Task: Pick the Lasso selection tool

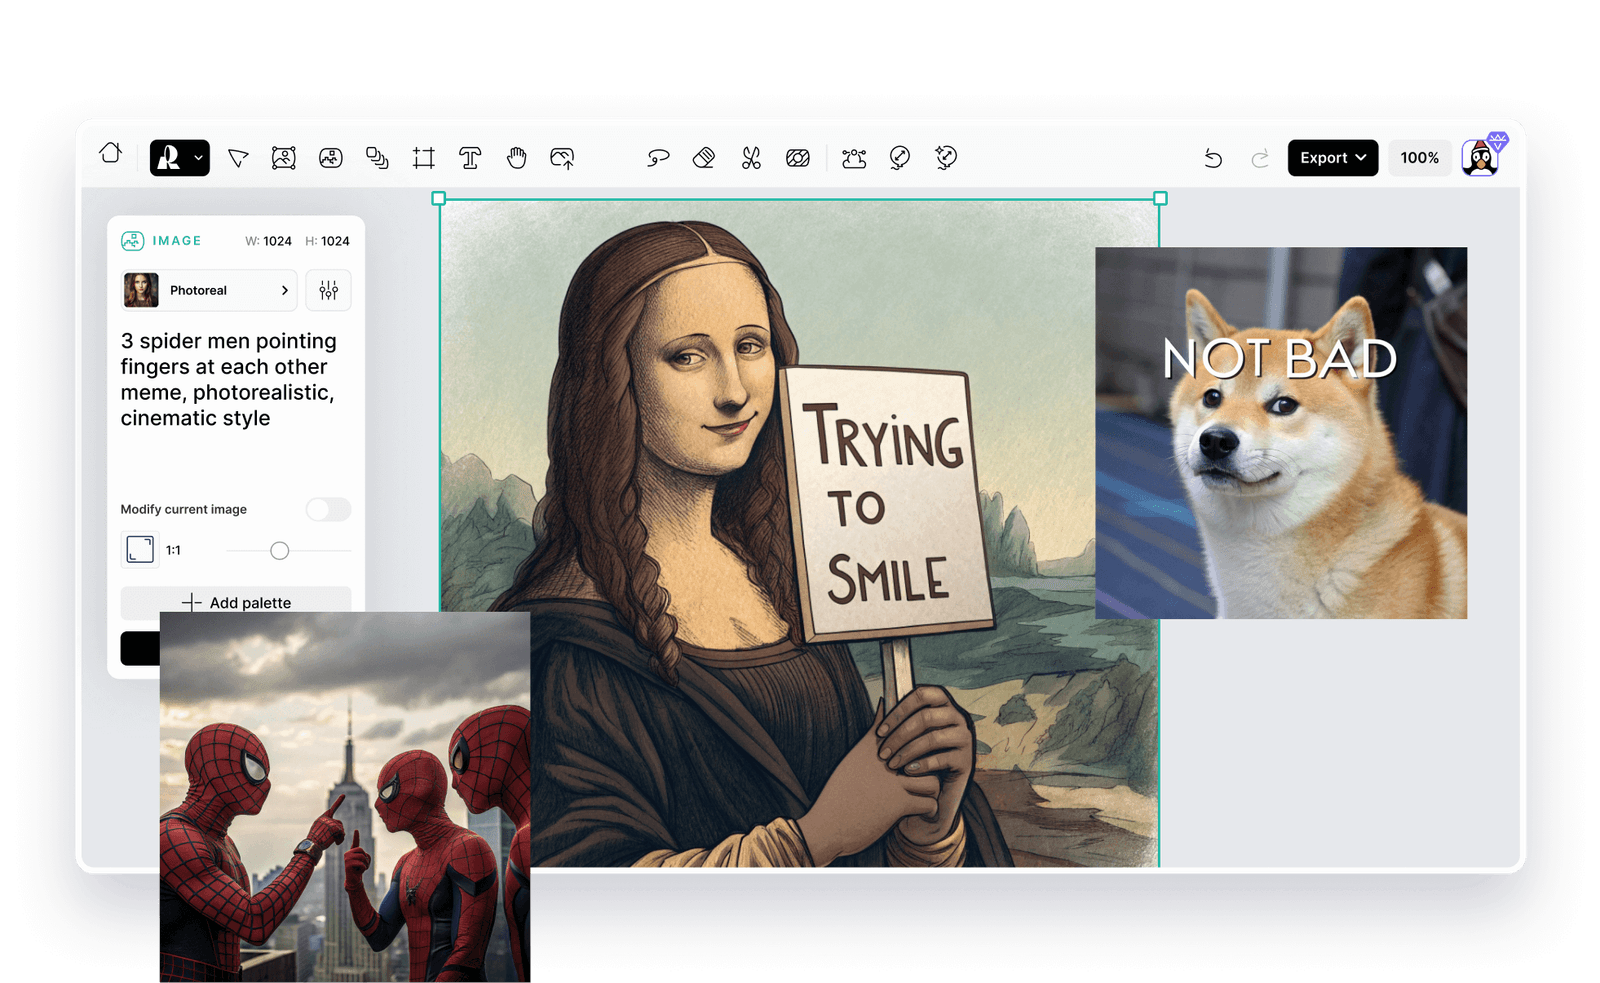Action: [x=657, y=158]
